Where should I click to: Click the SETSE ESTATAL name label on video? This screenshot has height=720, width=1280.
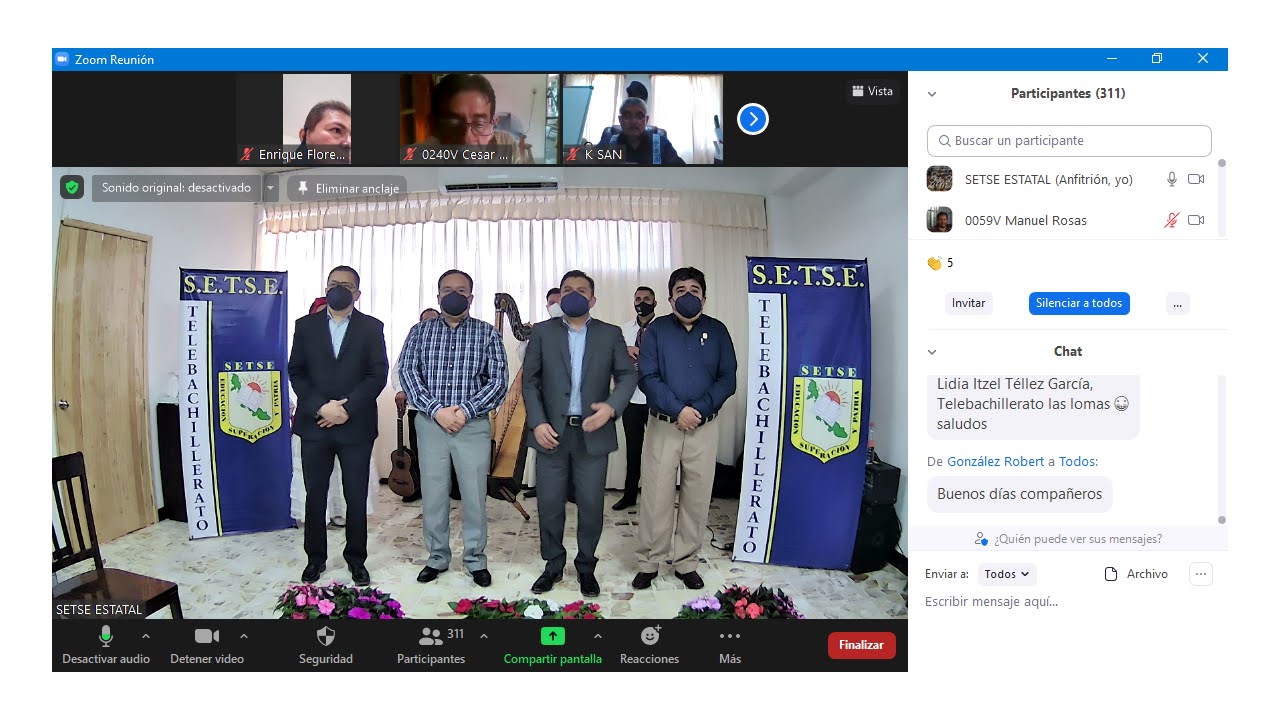point(99,610)
